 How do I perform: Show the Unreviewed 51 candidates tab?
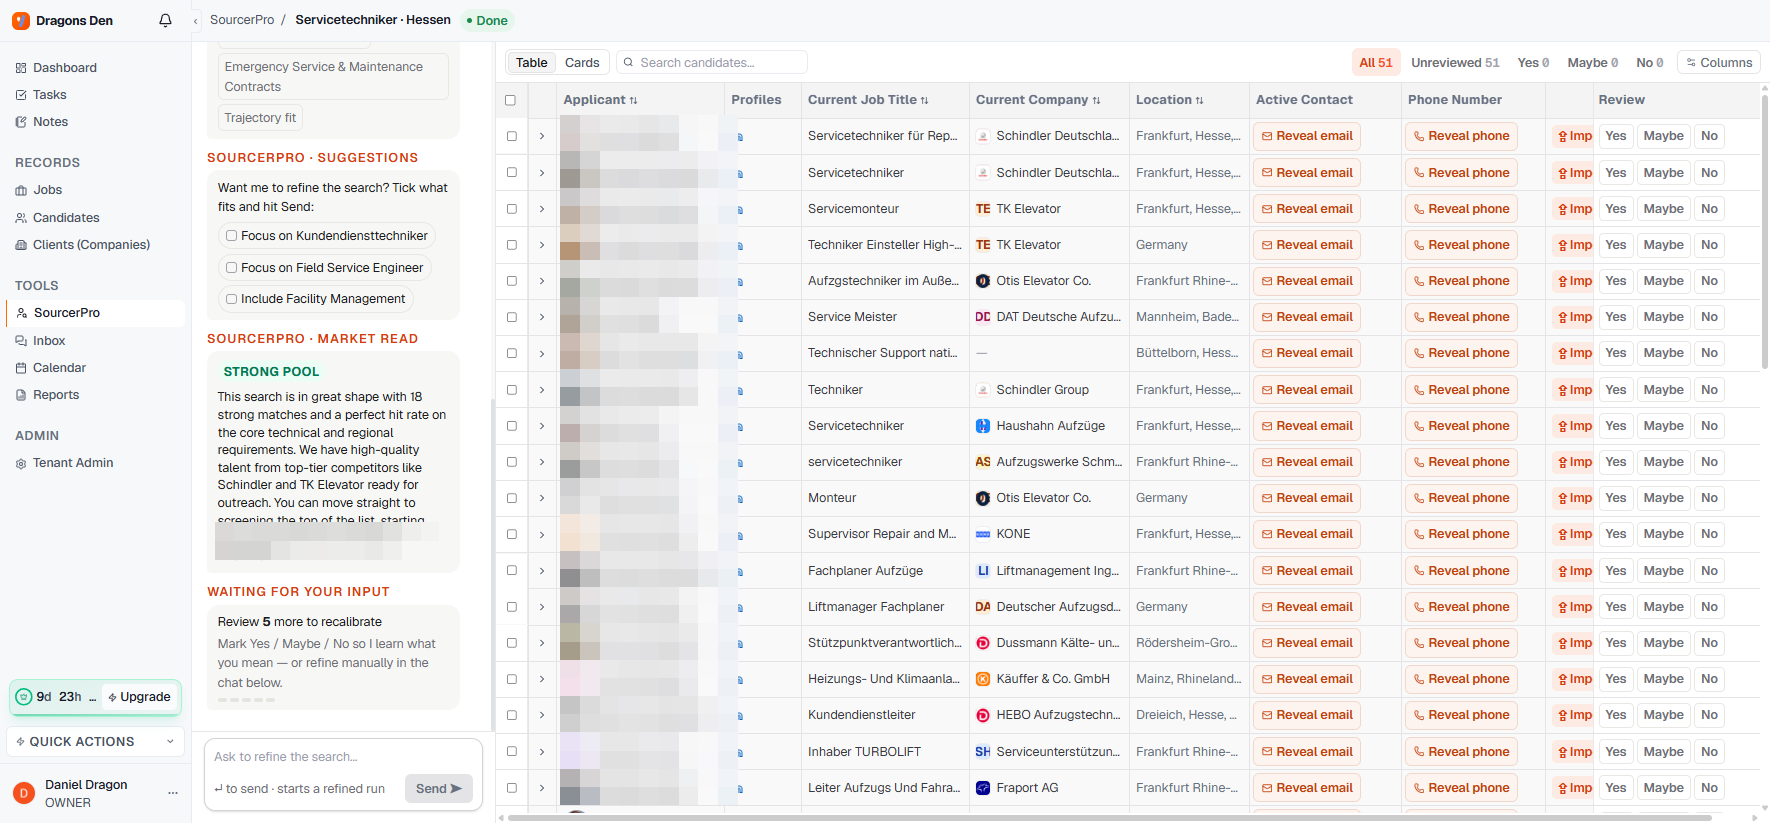pyautogui.click(x=1455, y=63)
